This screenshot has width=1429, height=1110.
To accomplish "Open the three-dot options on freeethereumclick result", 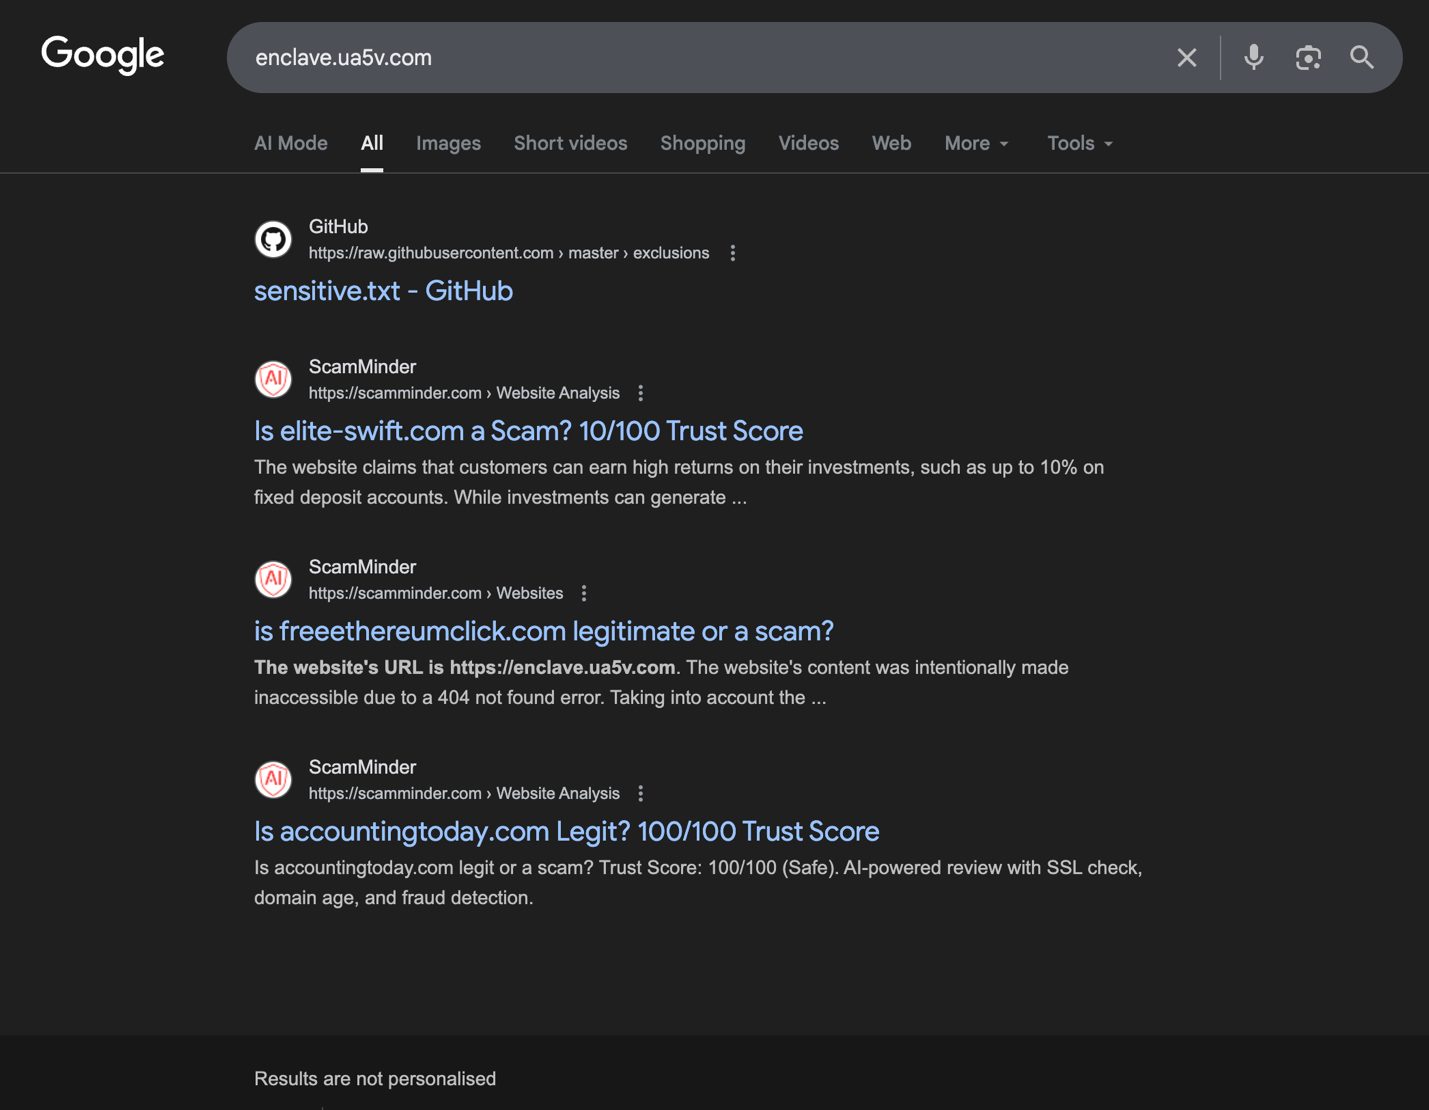I will click(583, 593).
